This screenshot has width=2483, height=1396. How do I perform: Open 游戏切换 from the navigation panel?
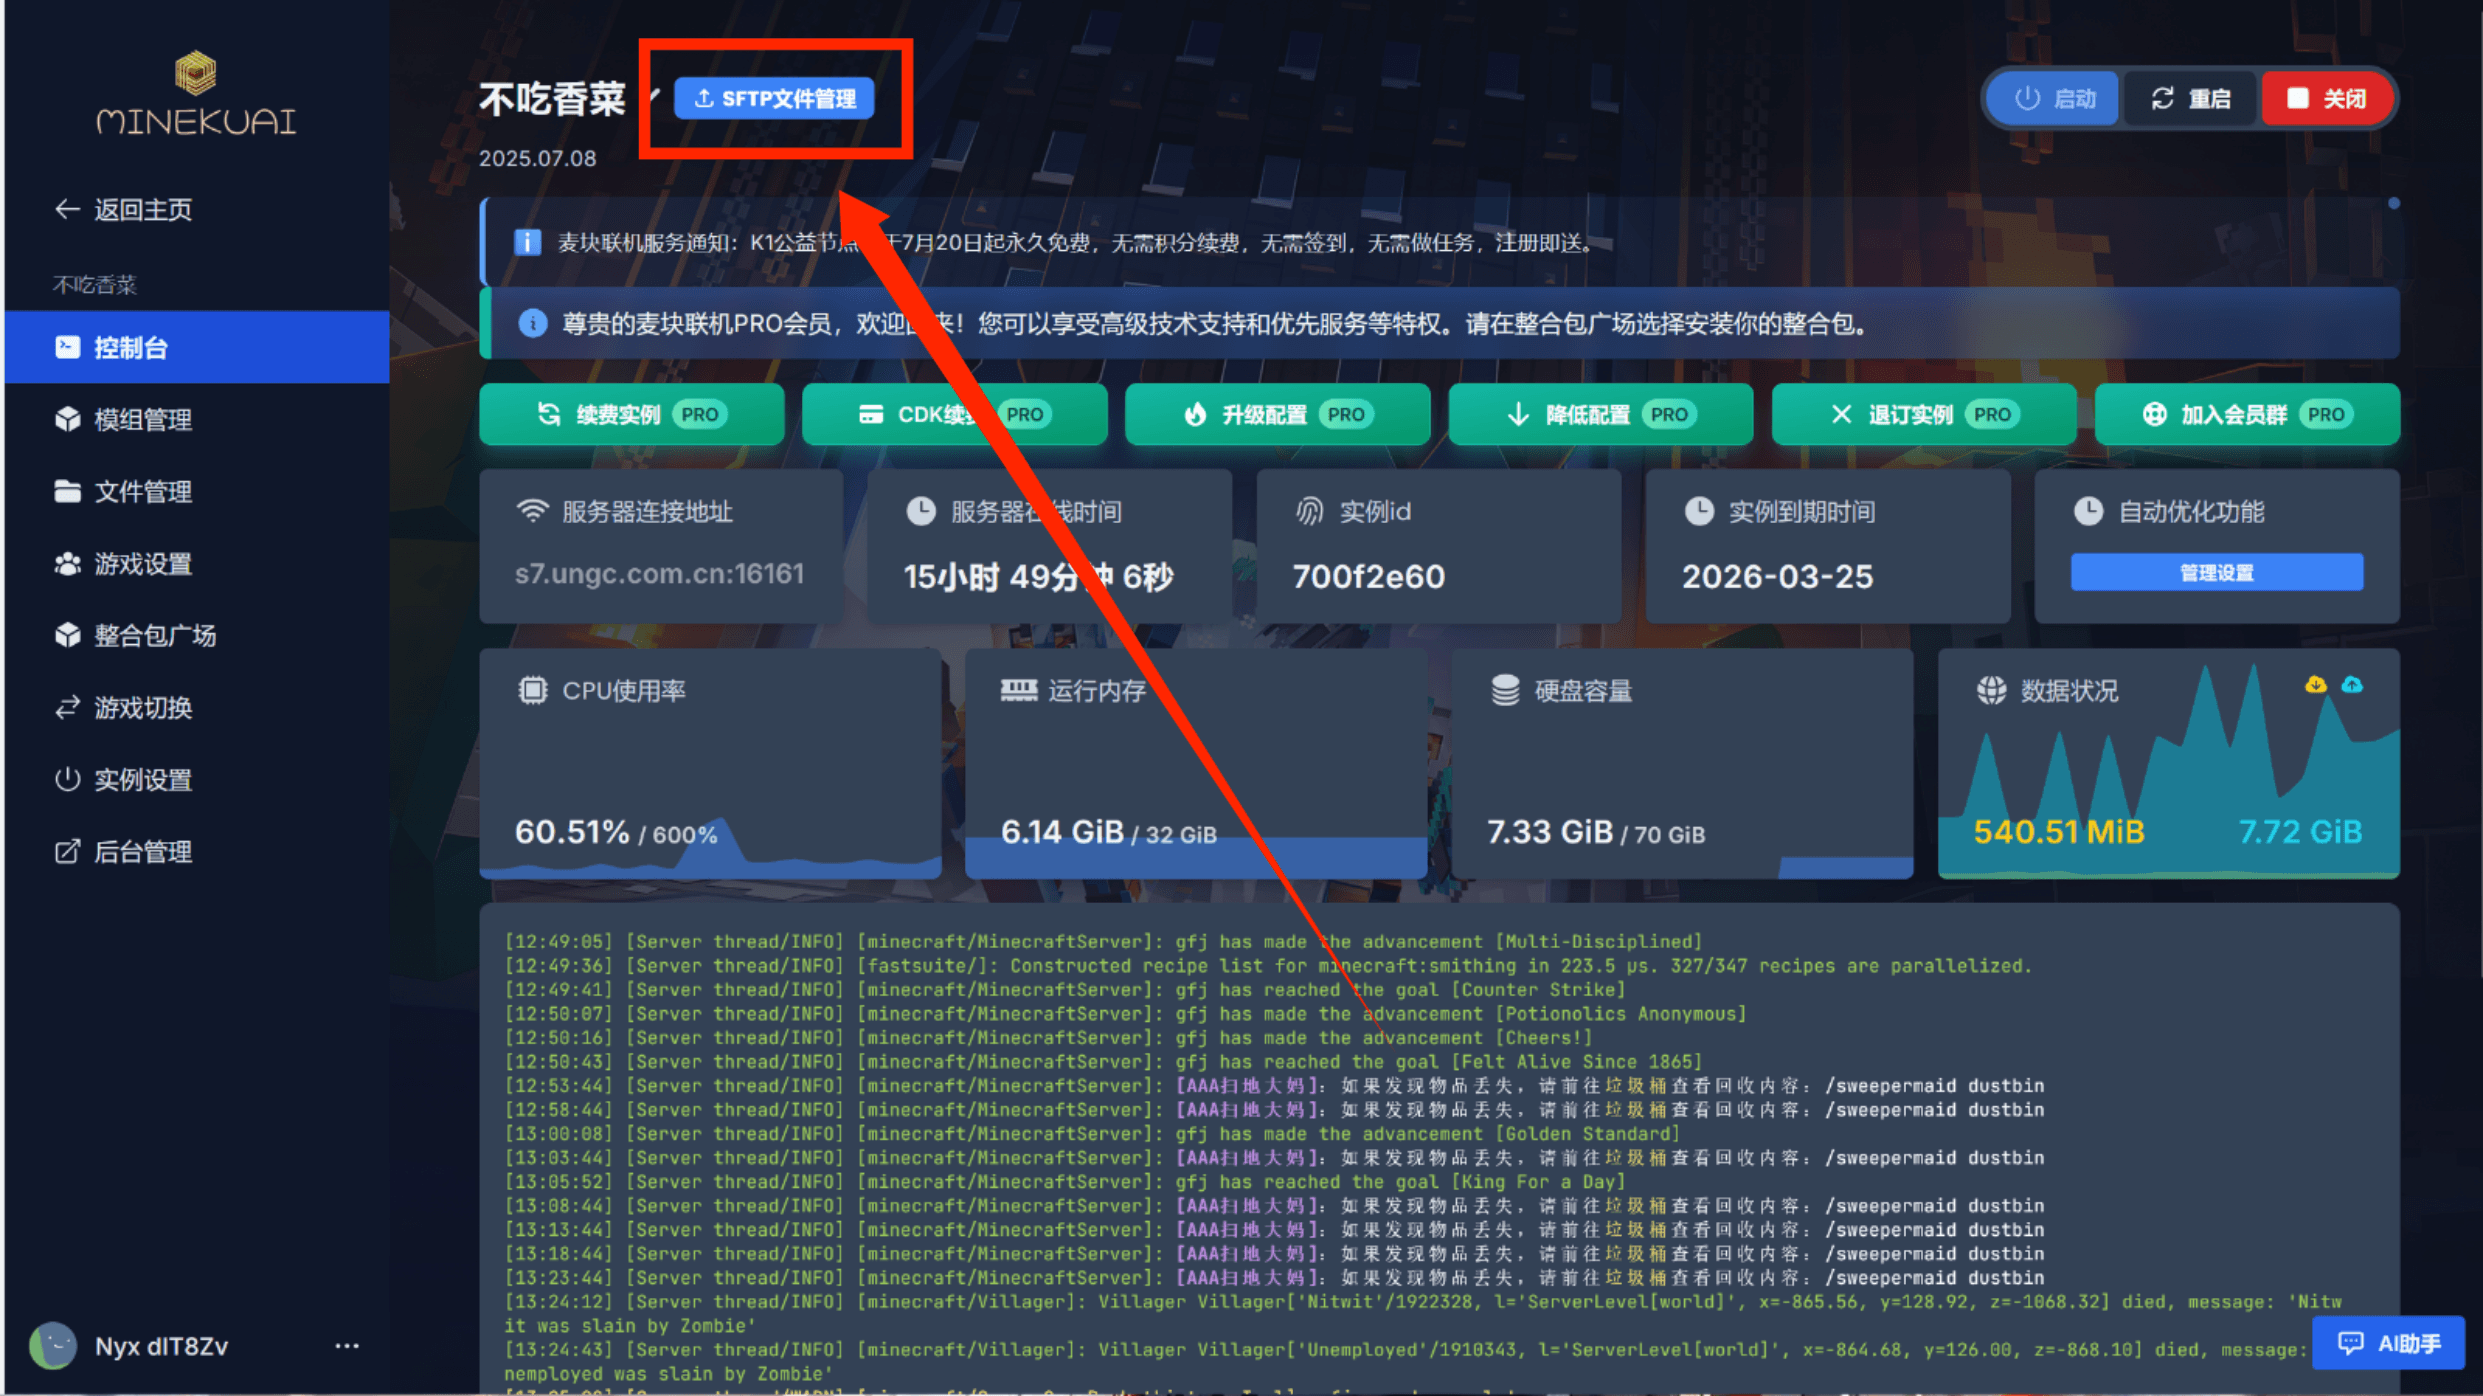pyautogui.click(x=143, y=707)
